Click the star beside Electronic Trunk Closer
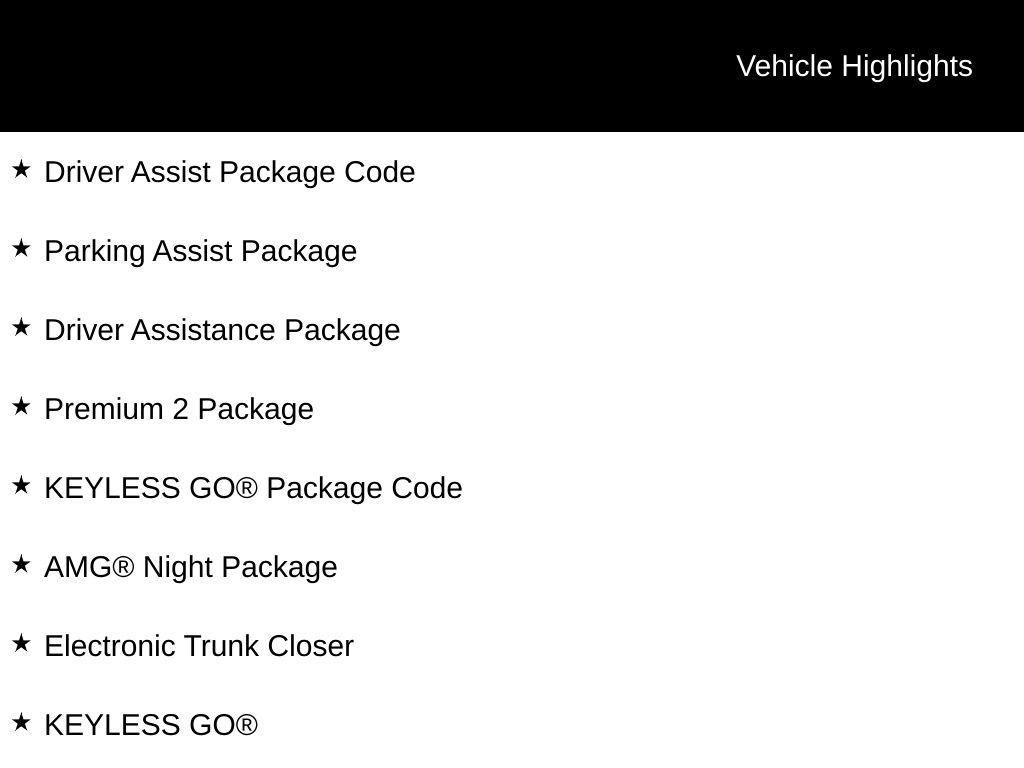The height and width of the screenshot is (768, 1024). click(21, 644)
